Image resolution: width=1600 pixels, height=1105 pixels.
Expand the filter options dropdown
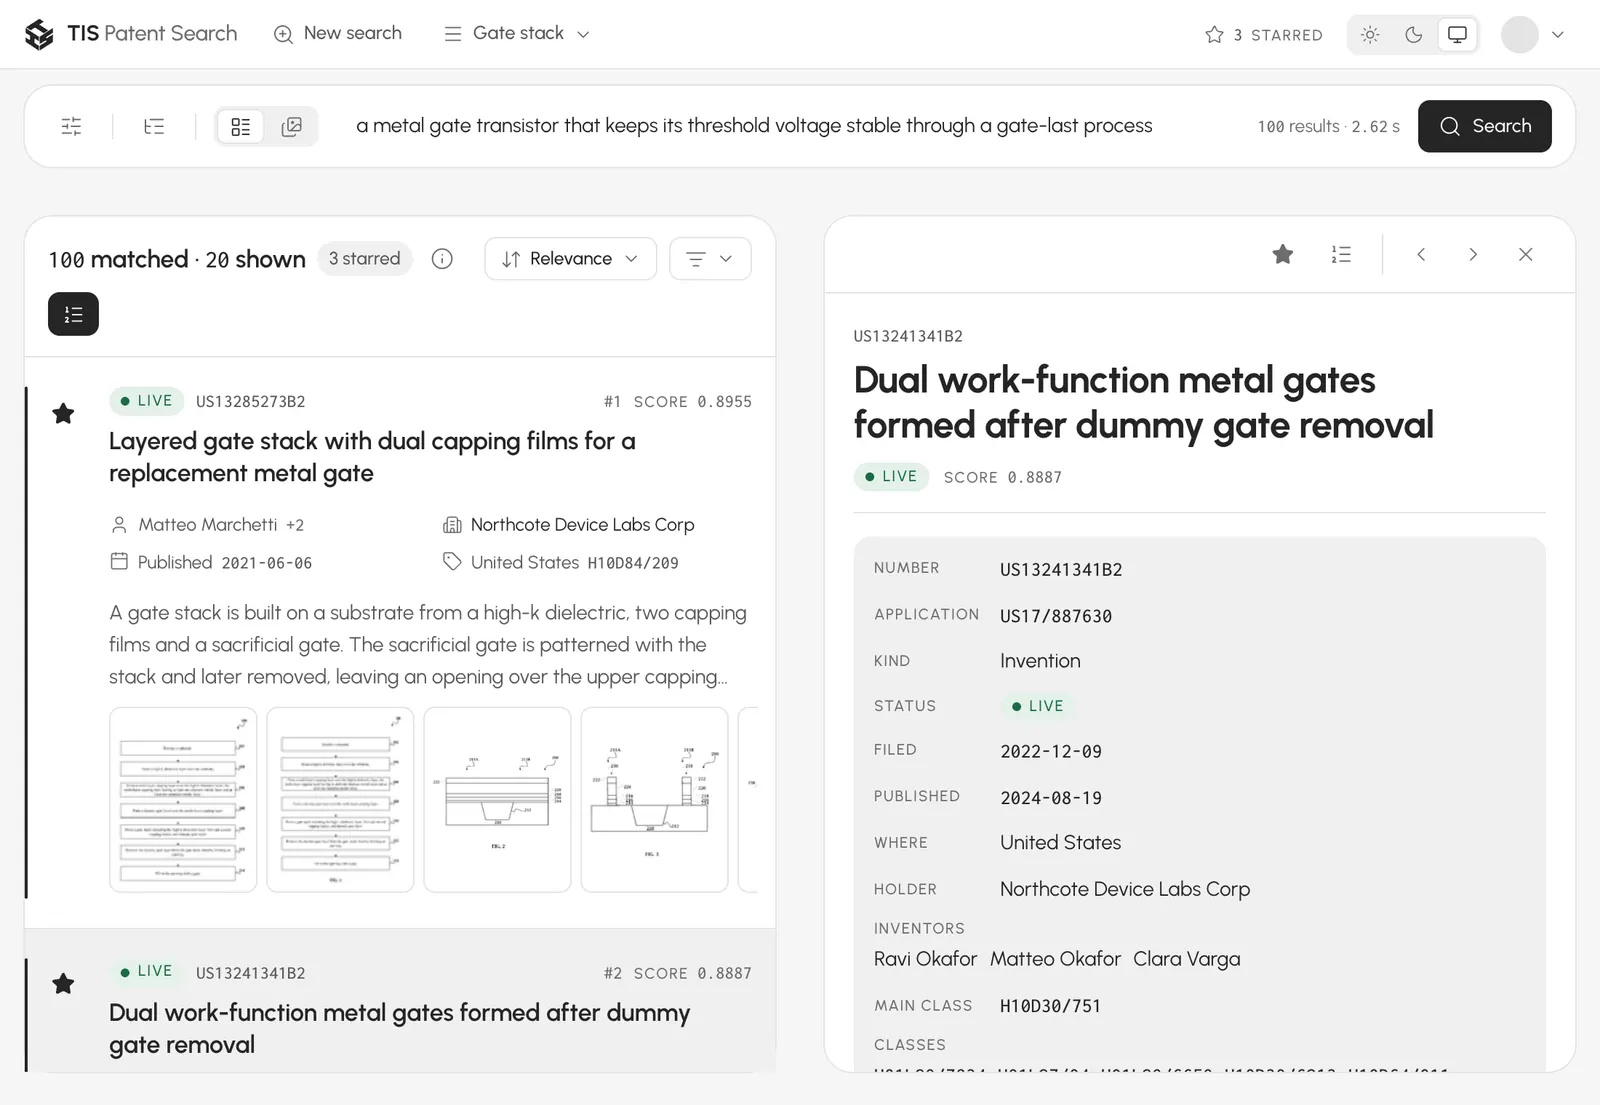pyautogui.click(x=710, y=259)
